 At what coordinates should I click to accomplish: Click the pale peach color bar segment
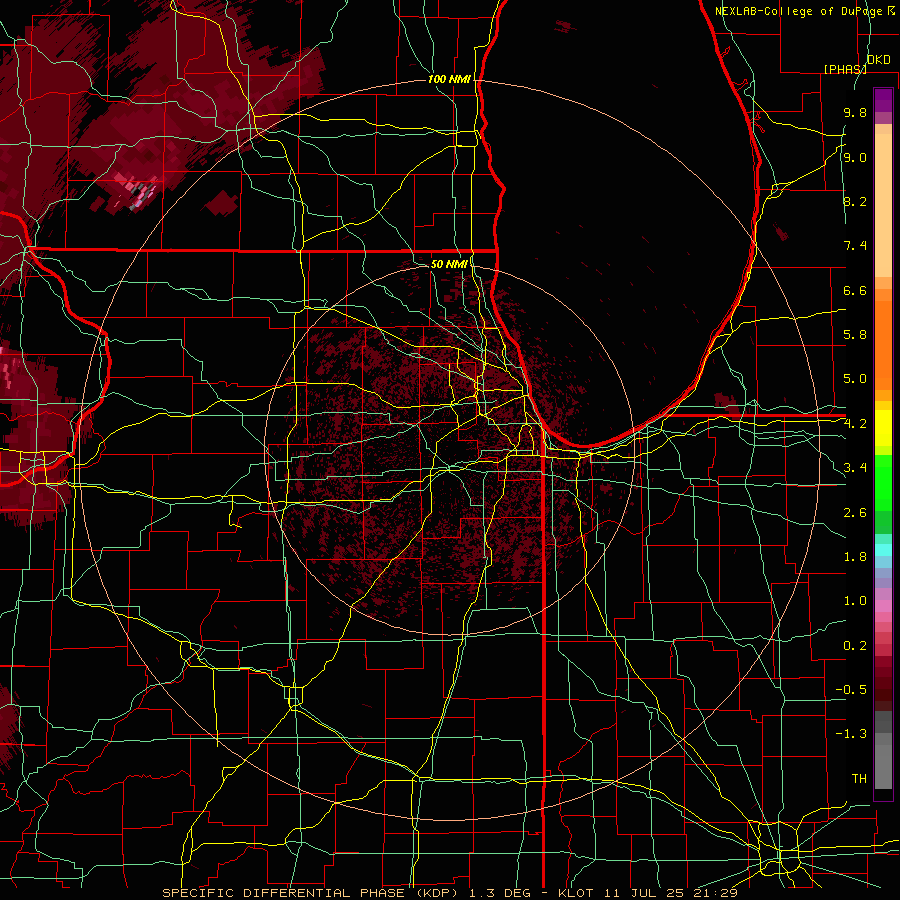(x=883, y=205)
